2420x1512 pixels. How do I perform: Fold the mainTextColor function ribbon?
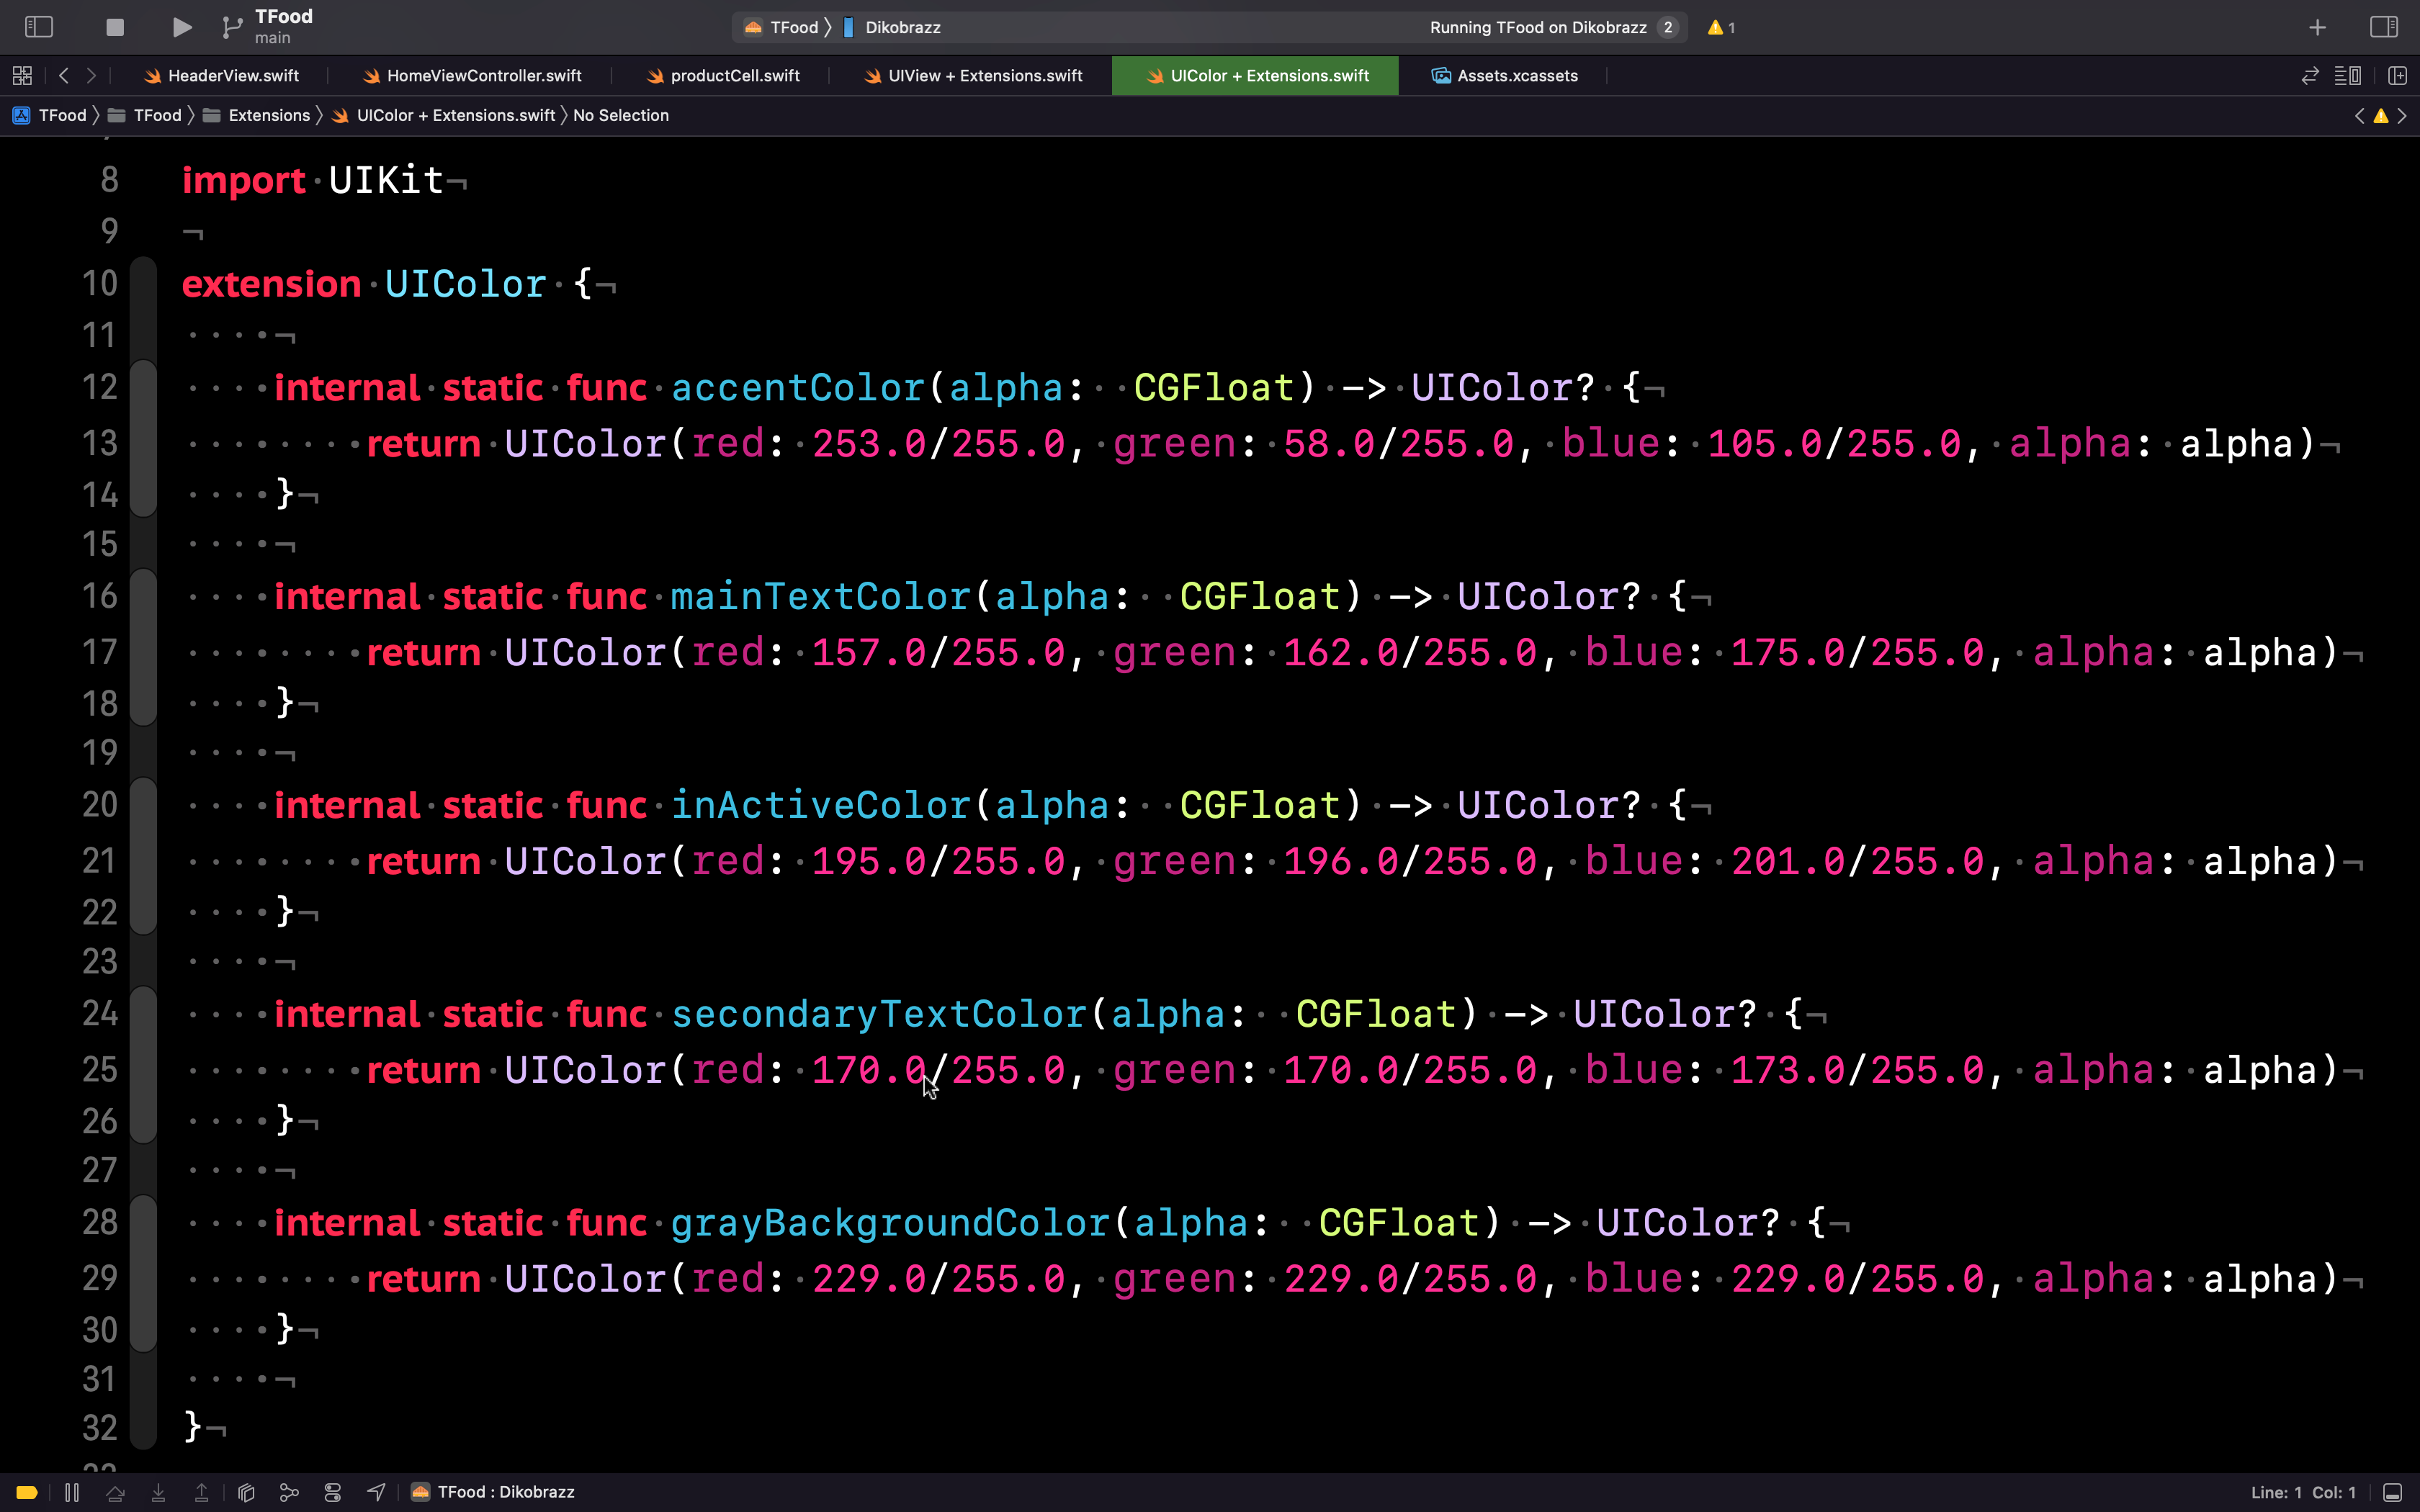point(144,648)
